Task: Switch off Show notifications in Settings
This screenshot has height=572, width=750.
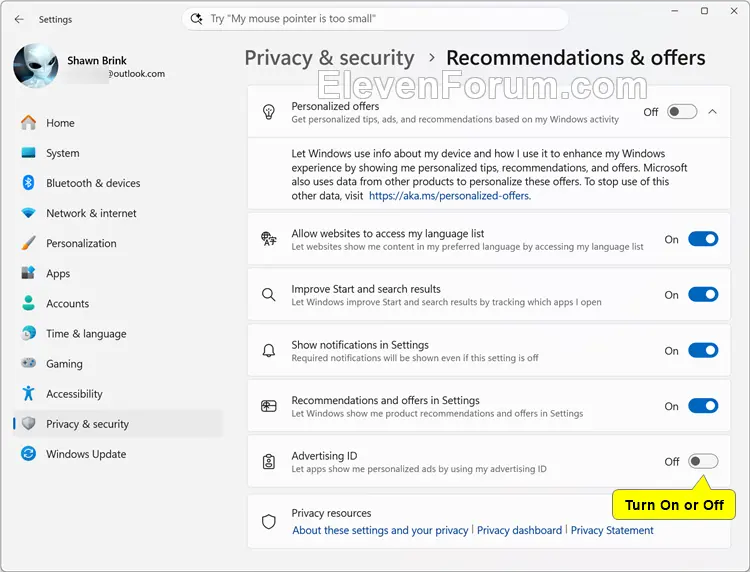Action: pos(703,351)
